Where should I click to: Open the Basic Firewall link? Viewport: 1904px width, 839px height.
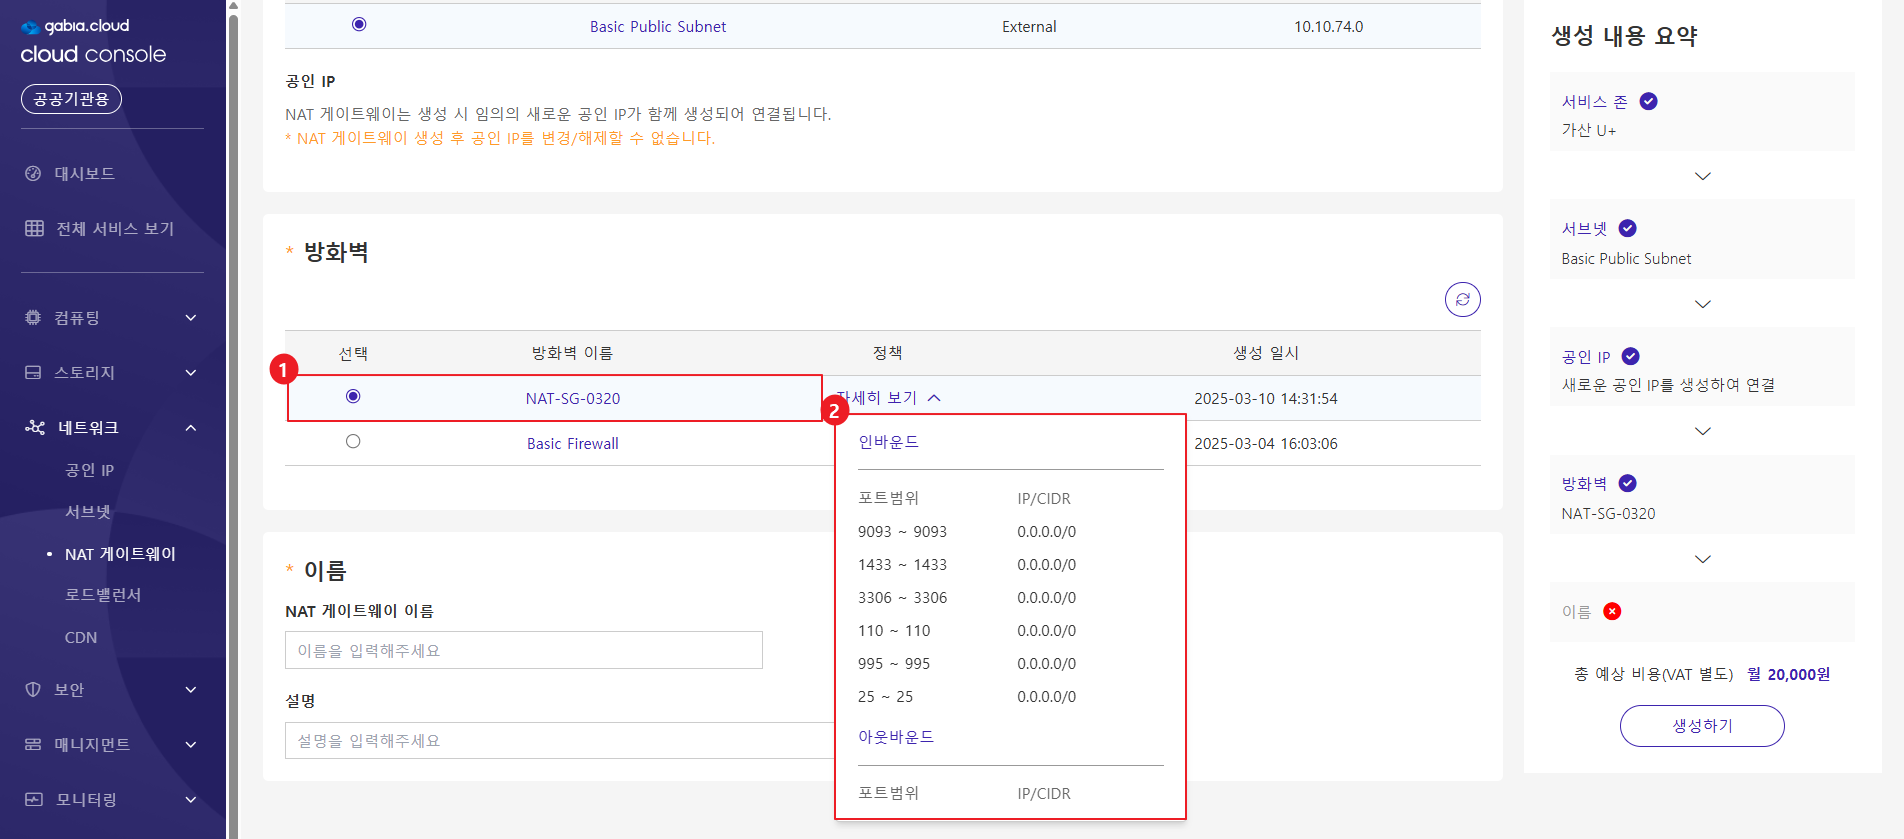click(572, 443)
